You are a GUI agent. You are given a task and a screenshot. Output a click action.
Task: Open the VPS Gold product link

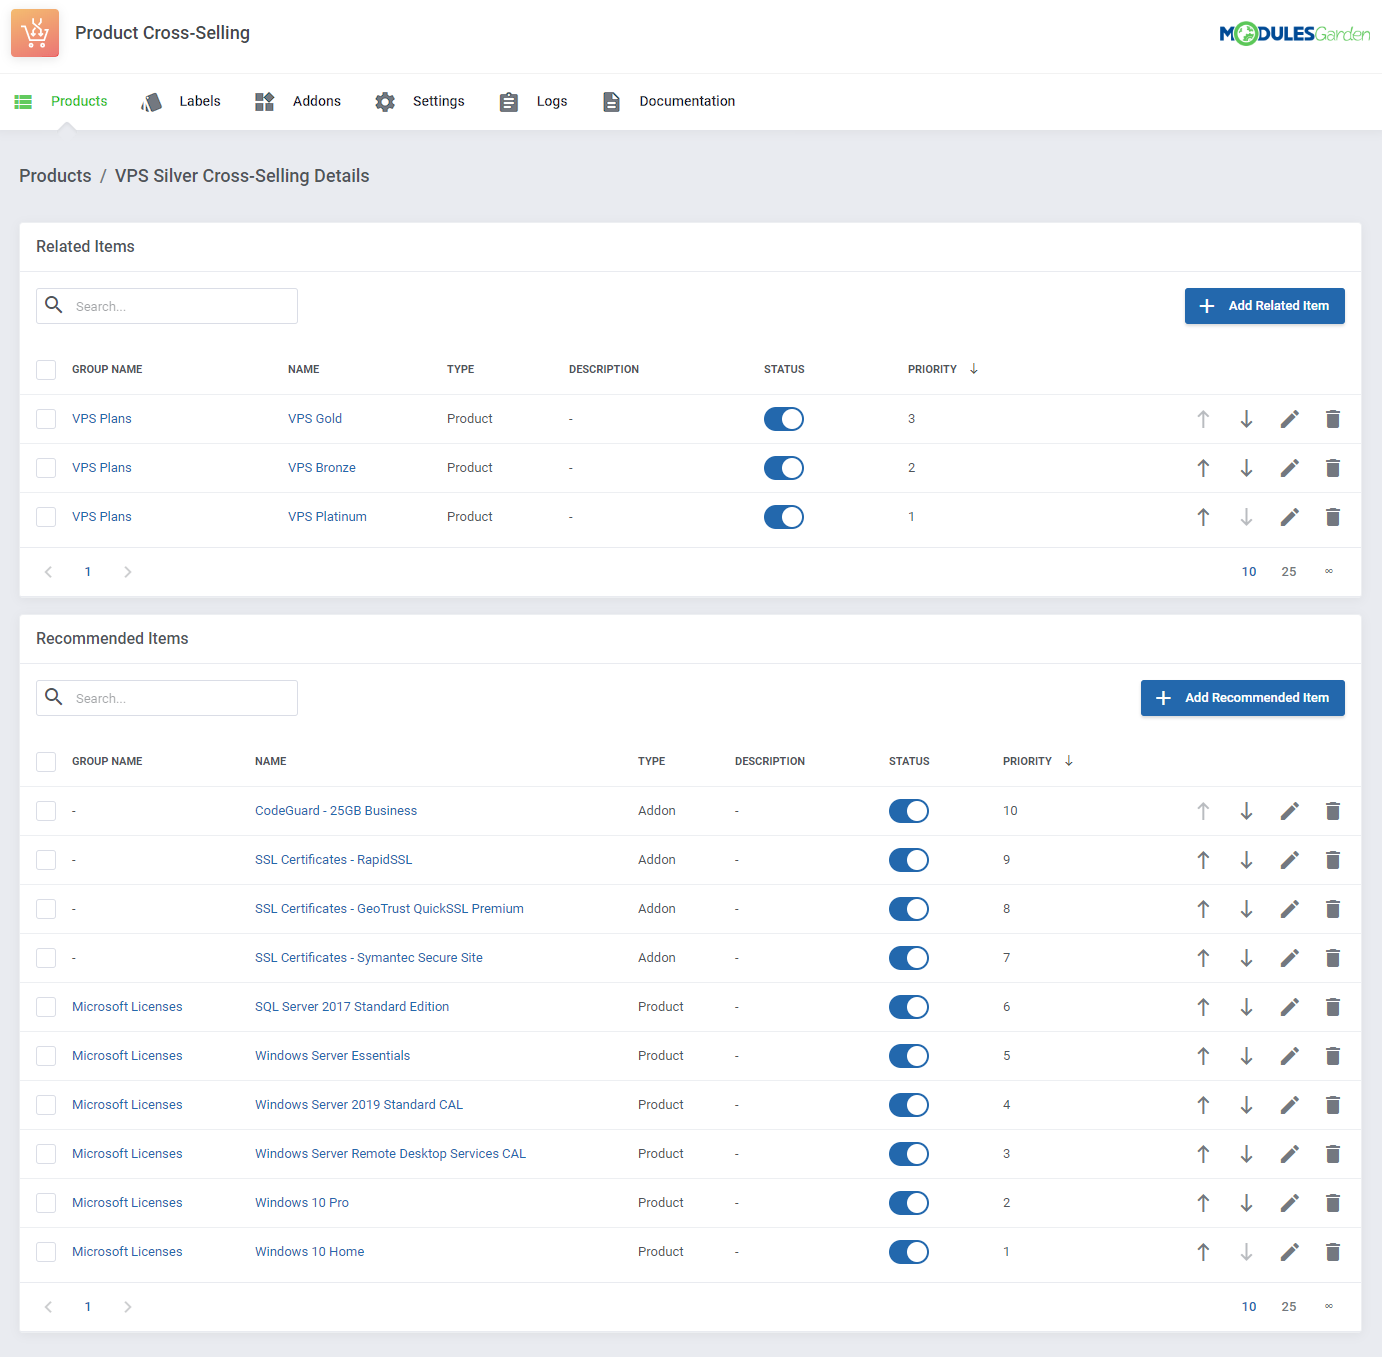point(315,419)
